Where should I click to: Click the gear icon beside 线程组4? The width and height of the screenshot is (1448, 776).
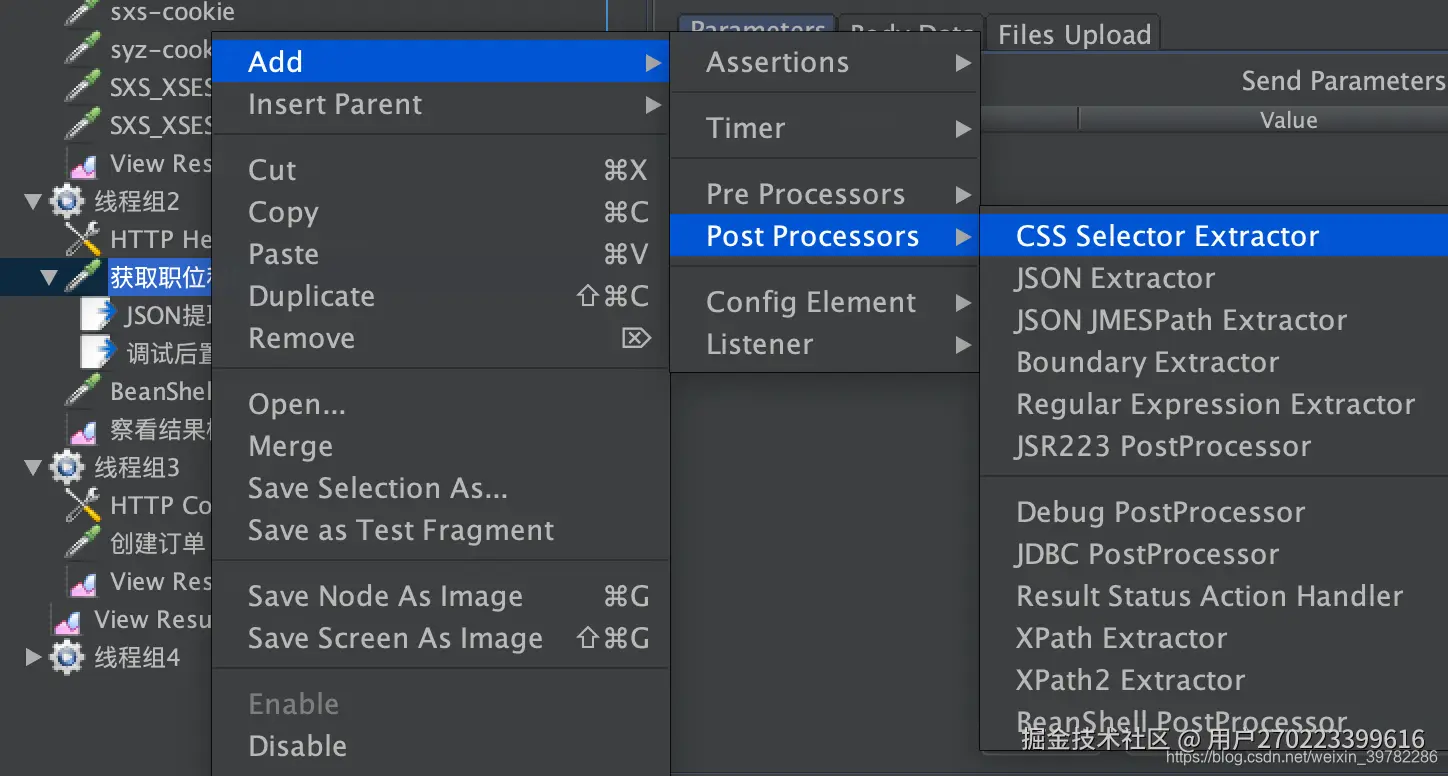coord(67,657)
